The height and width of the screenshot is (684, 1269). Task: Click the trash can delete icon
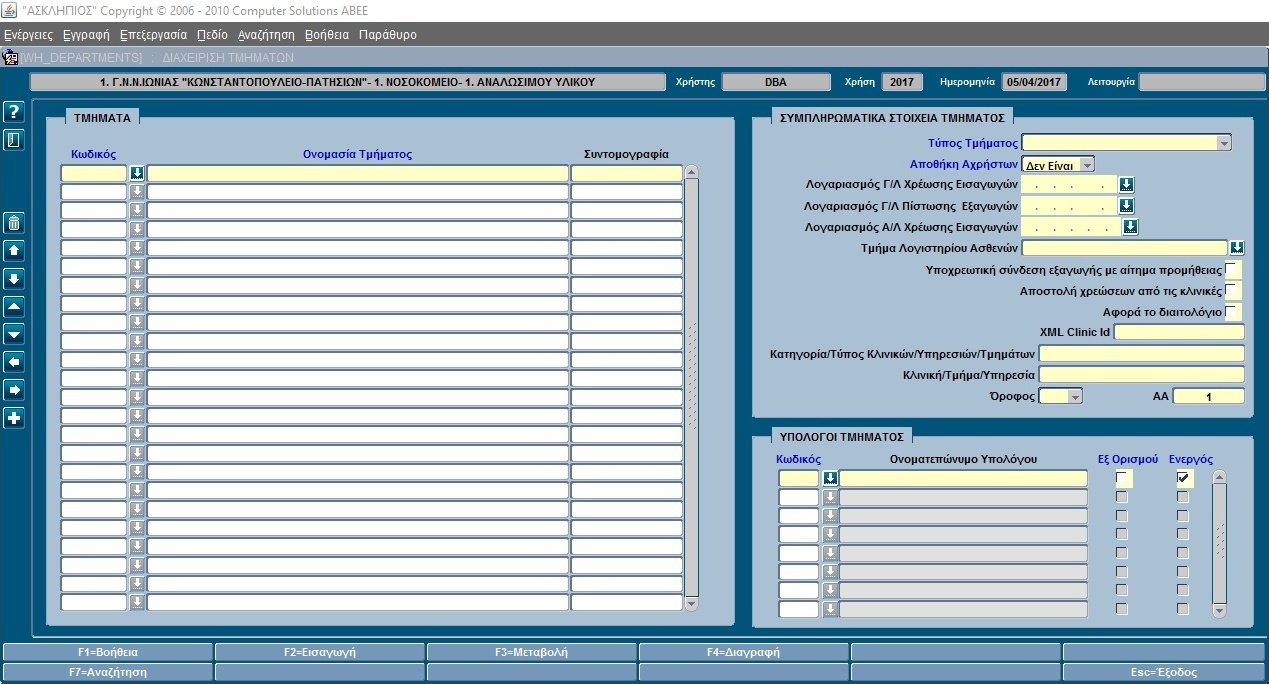click(x=14, y=223)
